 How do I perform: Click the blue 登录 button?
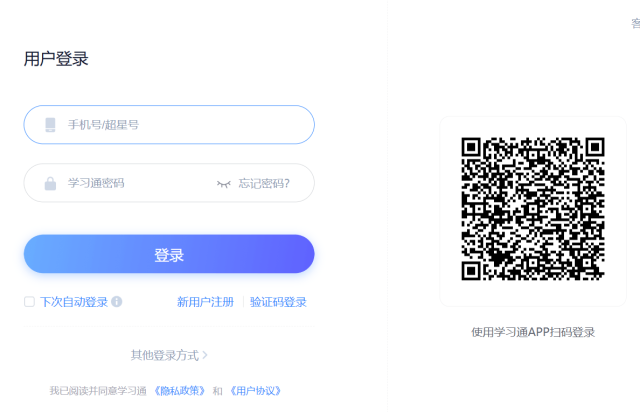(x=169, y=254)
